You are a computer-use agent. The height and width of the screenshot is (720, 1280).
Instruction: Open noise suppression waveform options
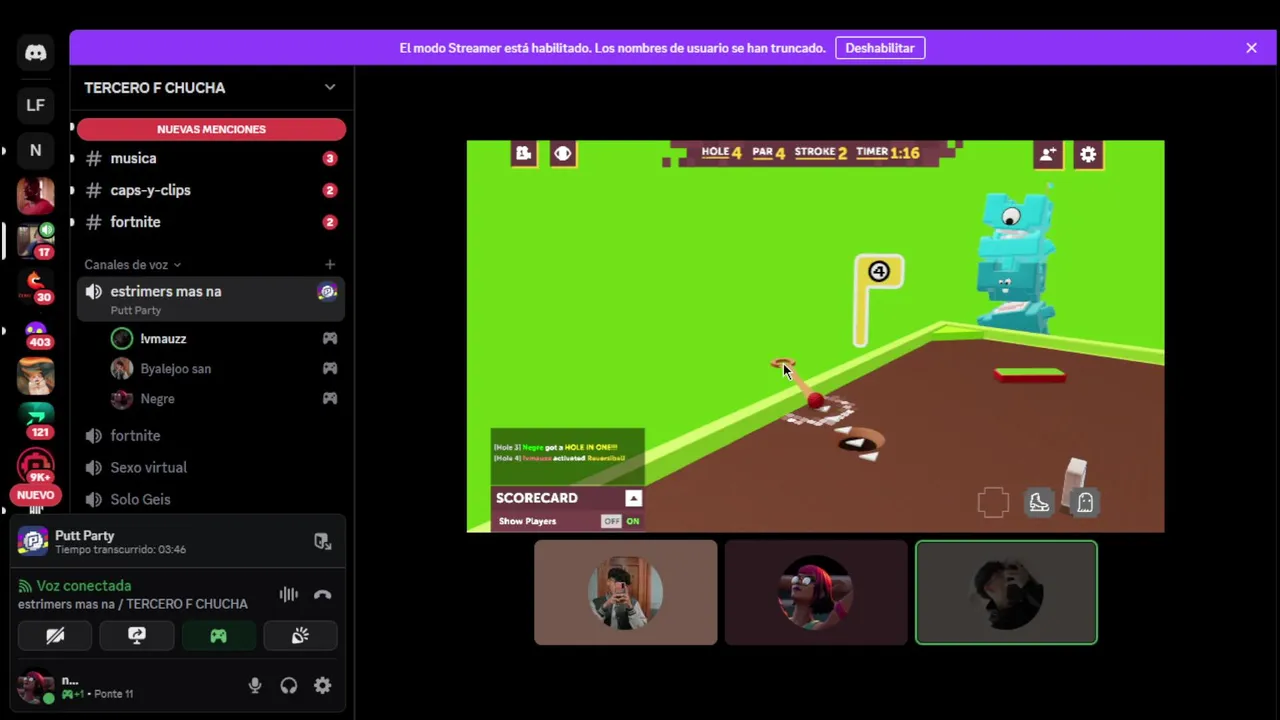289,595
